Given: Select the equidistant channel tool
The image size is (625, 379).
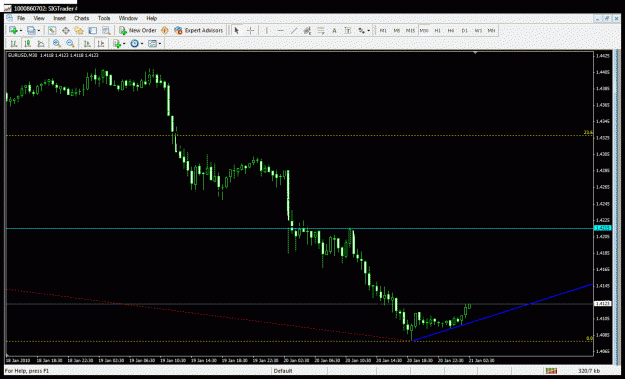Looking at the screenshot, I should pos(307,30).
